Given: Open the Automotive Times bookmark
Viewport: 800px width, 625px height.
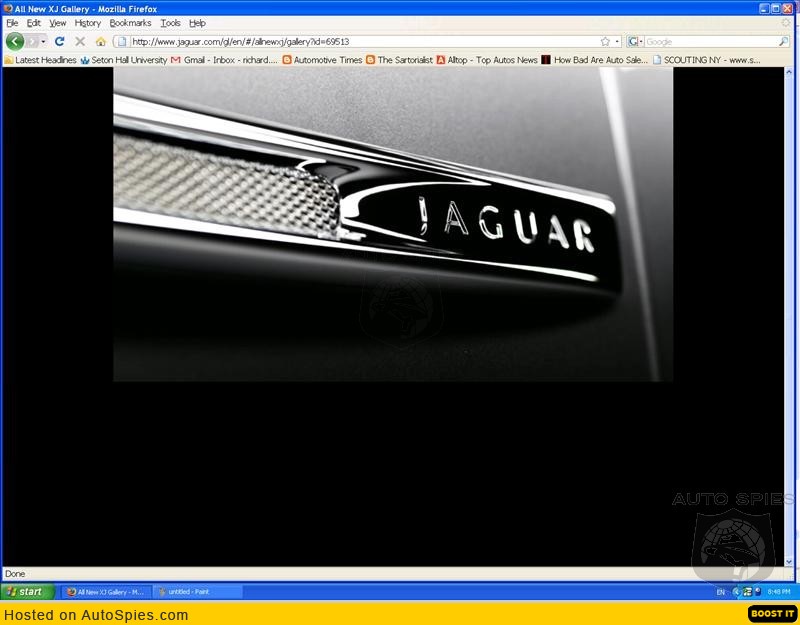Looking at the screenshot, I should point(322,60).
